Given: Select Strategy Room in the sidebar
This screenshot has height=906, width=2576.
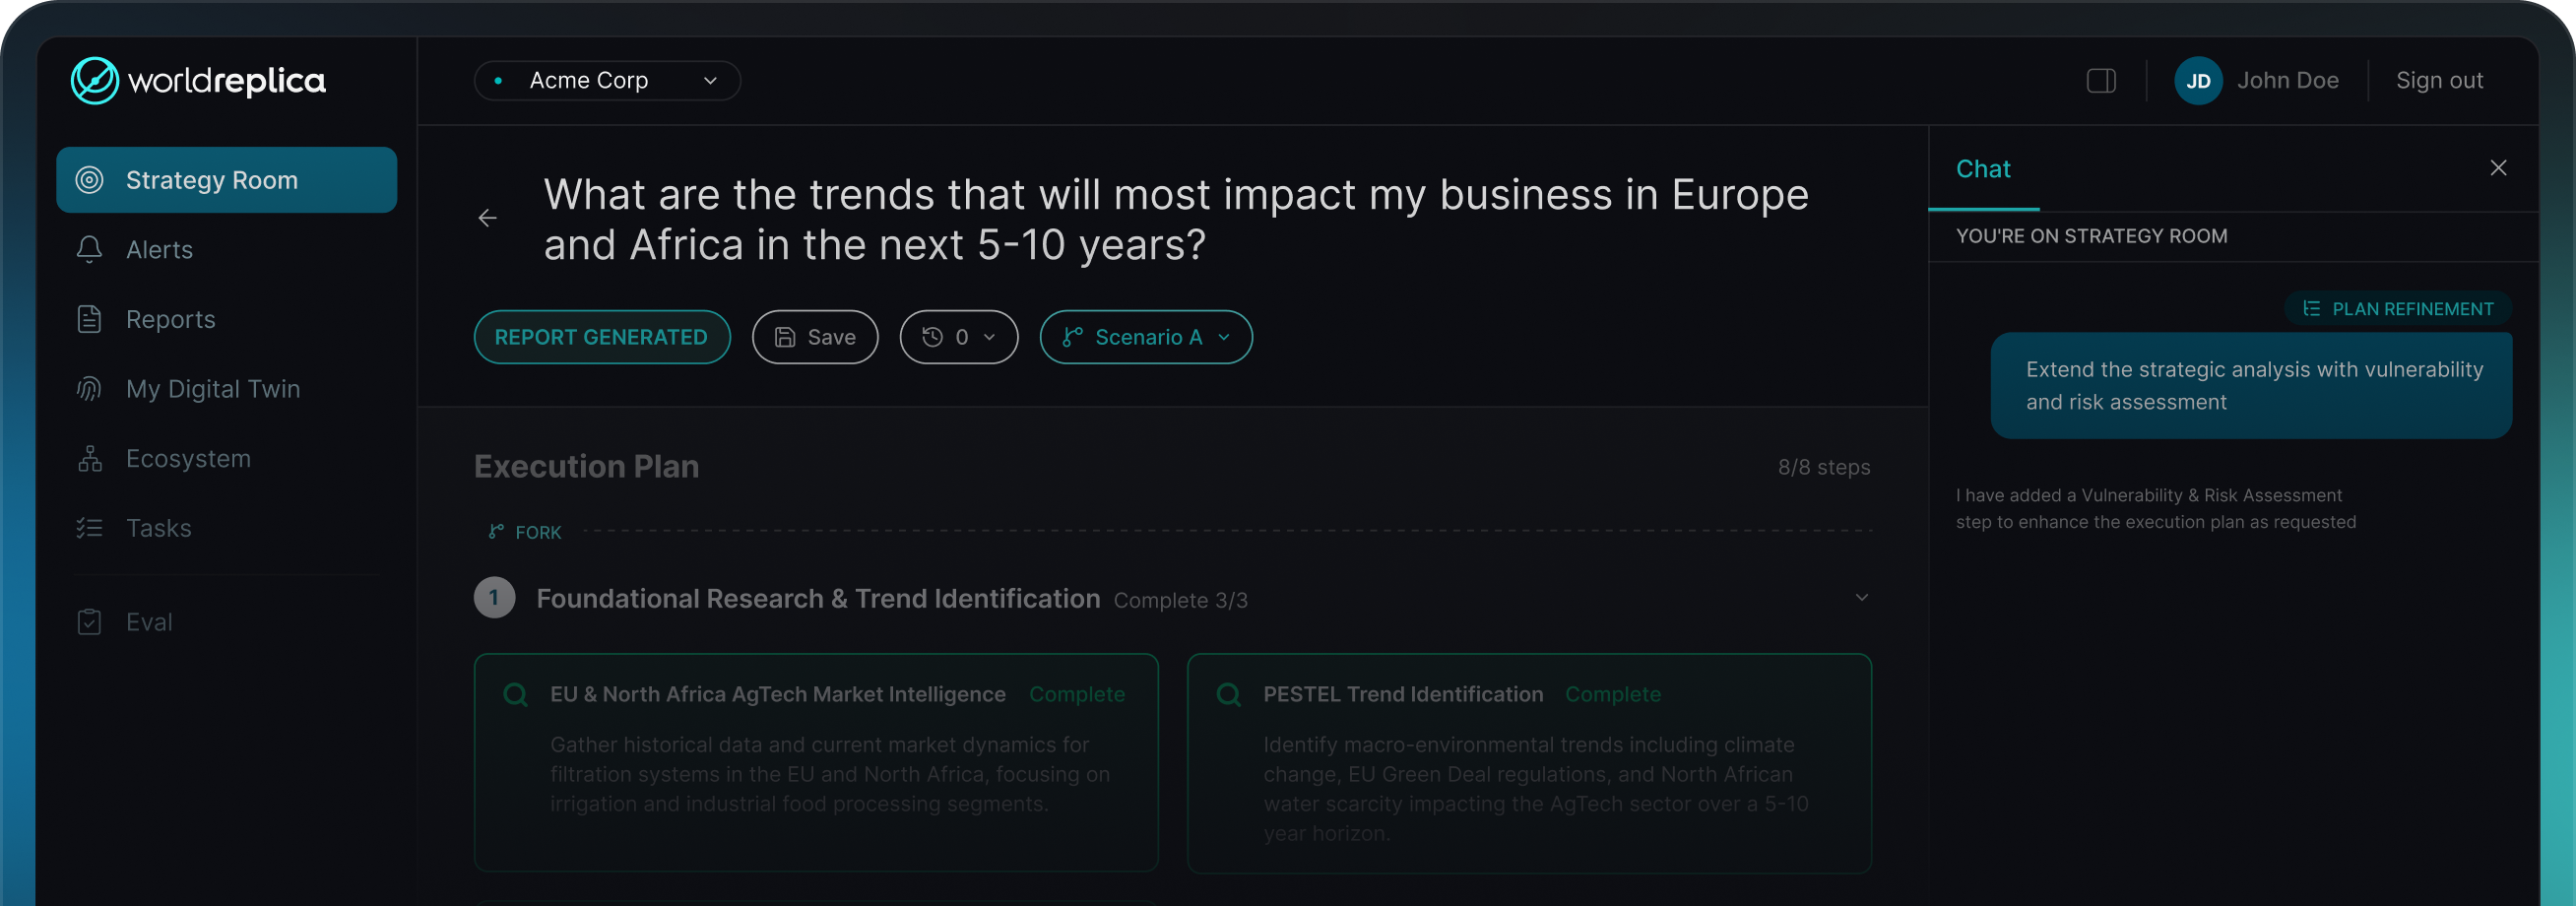Looking at the screenshot, I should pyautogui.click(x=227, y=180).
